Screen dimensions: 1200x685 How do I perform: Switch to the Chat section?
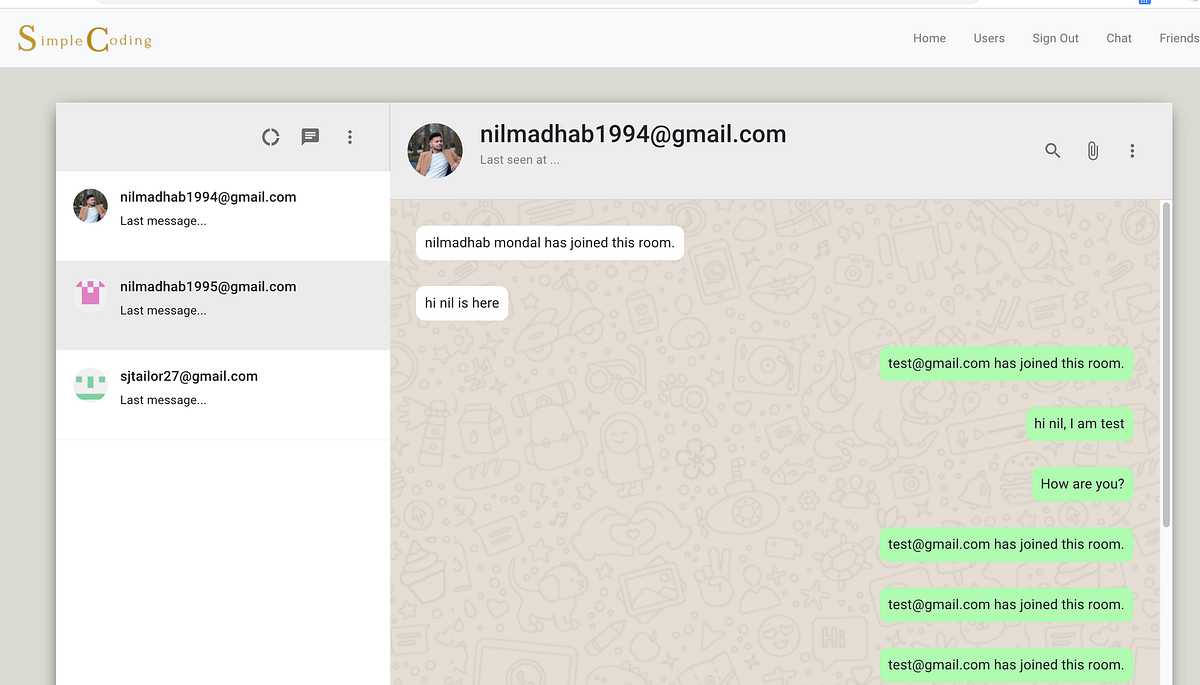pos(1118,38)
